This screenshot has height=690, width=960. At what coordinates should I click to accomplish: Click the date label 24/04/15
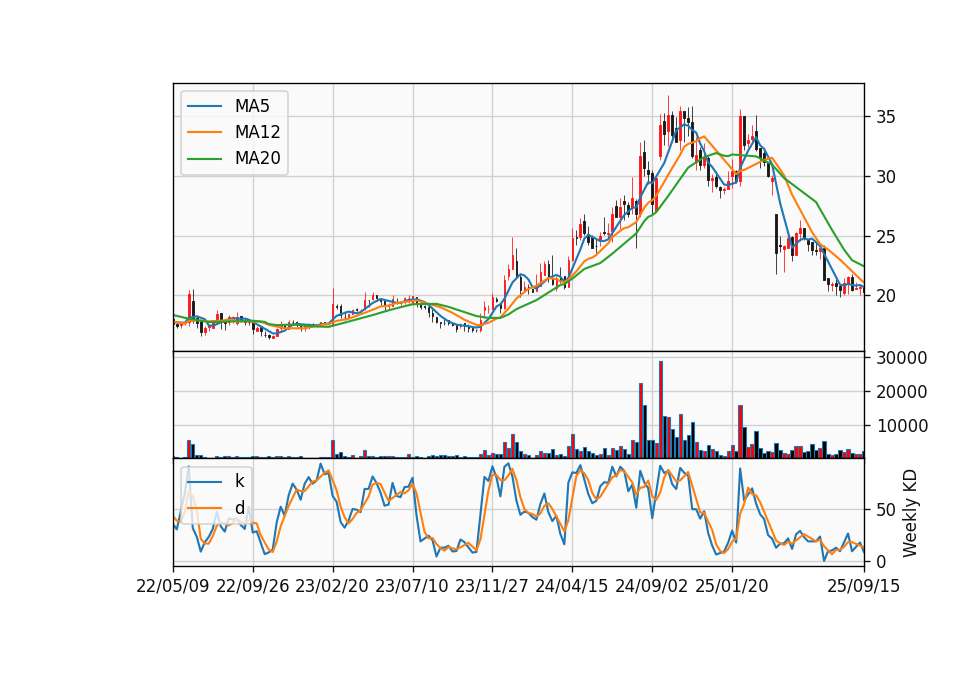572,586
